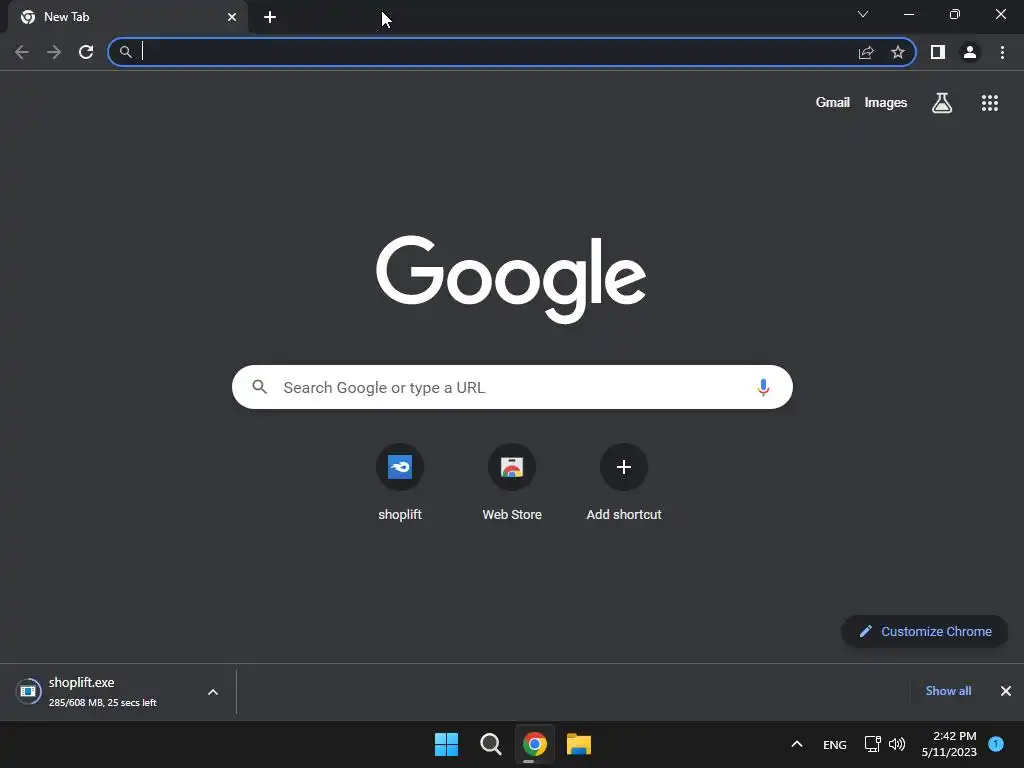The image size is (1024, 768).
Task: Close the downloads bar
Action: [1006, 691]
